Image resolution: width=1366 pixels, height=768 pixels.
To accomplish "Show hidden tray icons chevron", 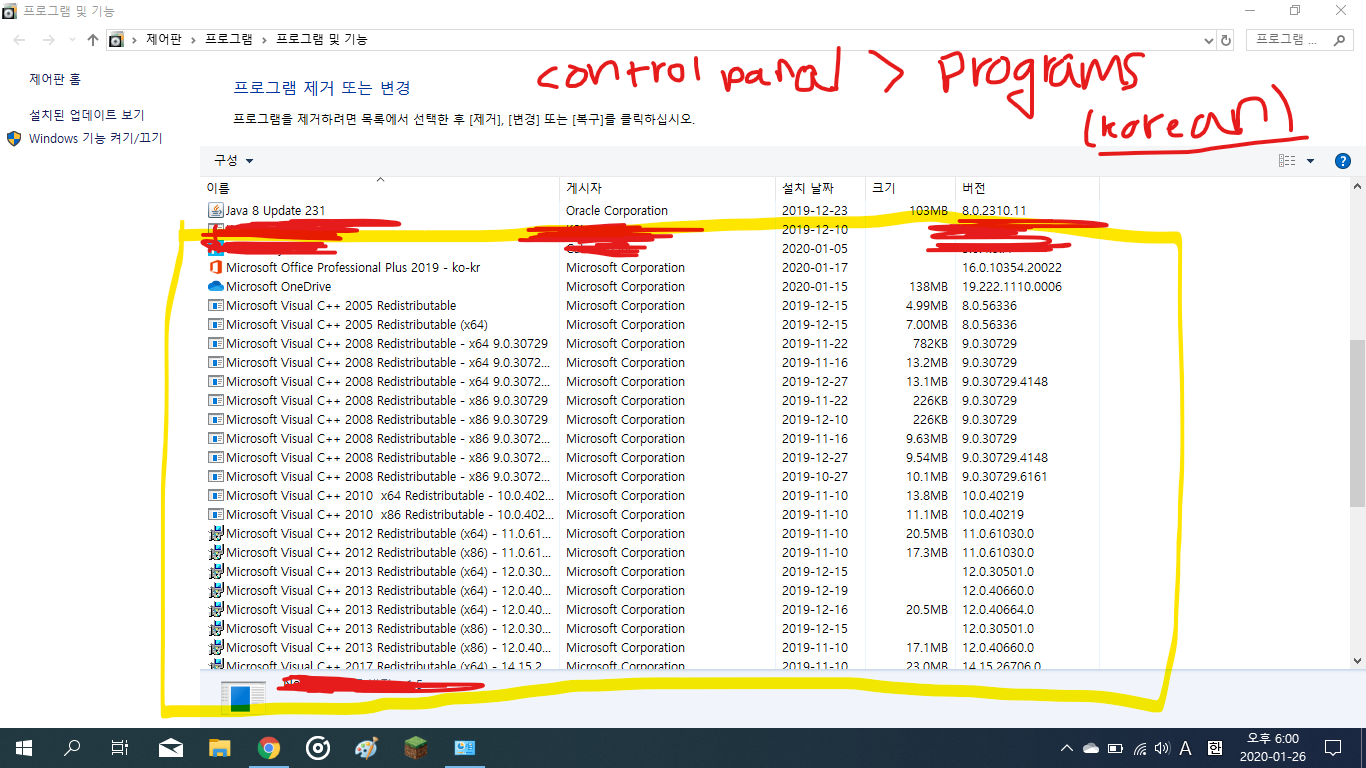I will 1068,748.
